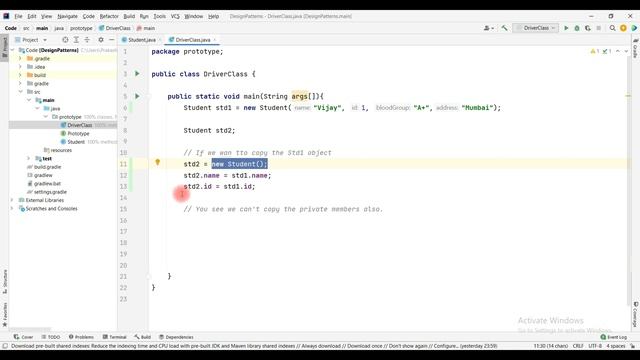Click run gutter arrow beside class DriverClass line
The image size is (640, 360).
(137, 74)
